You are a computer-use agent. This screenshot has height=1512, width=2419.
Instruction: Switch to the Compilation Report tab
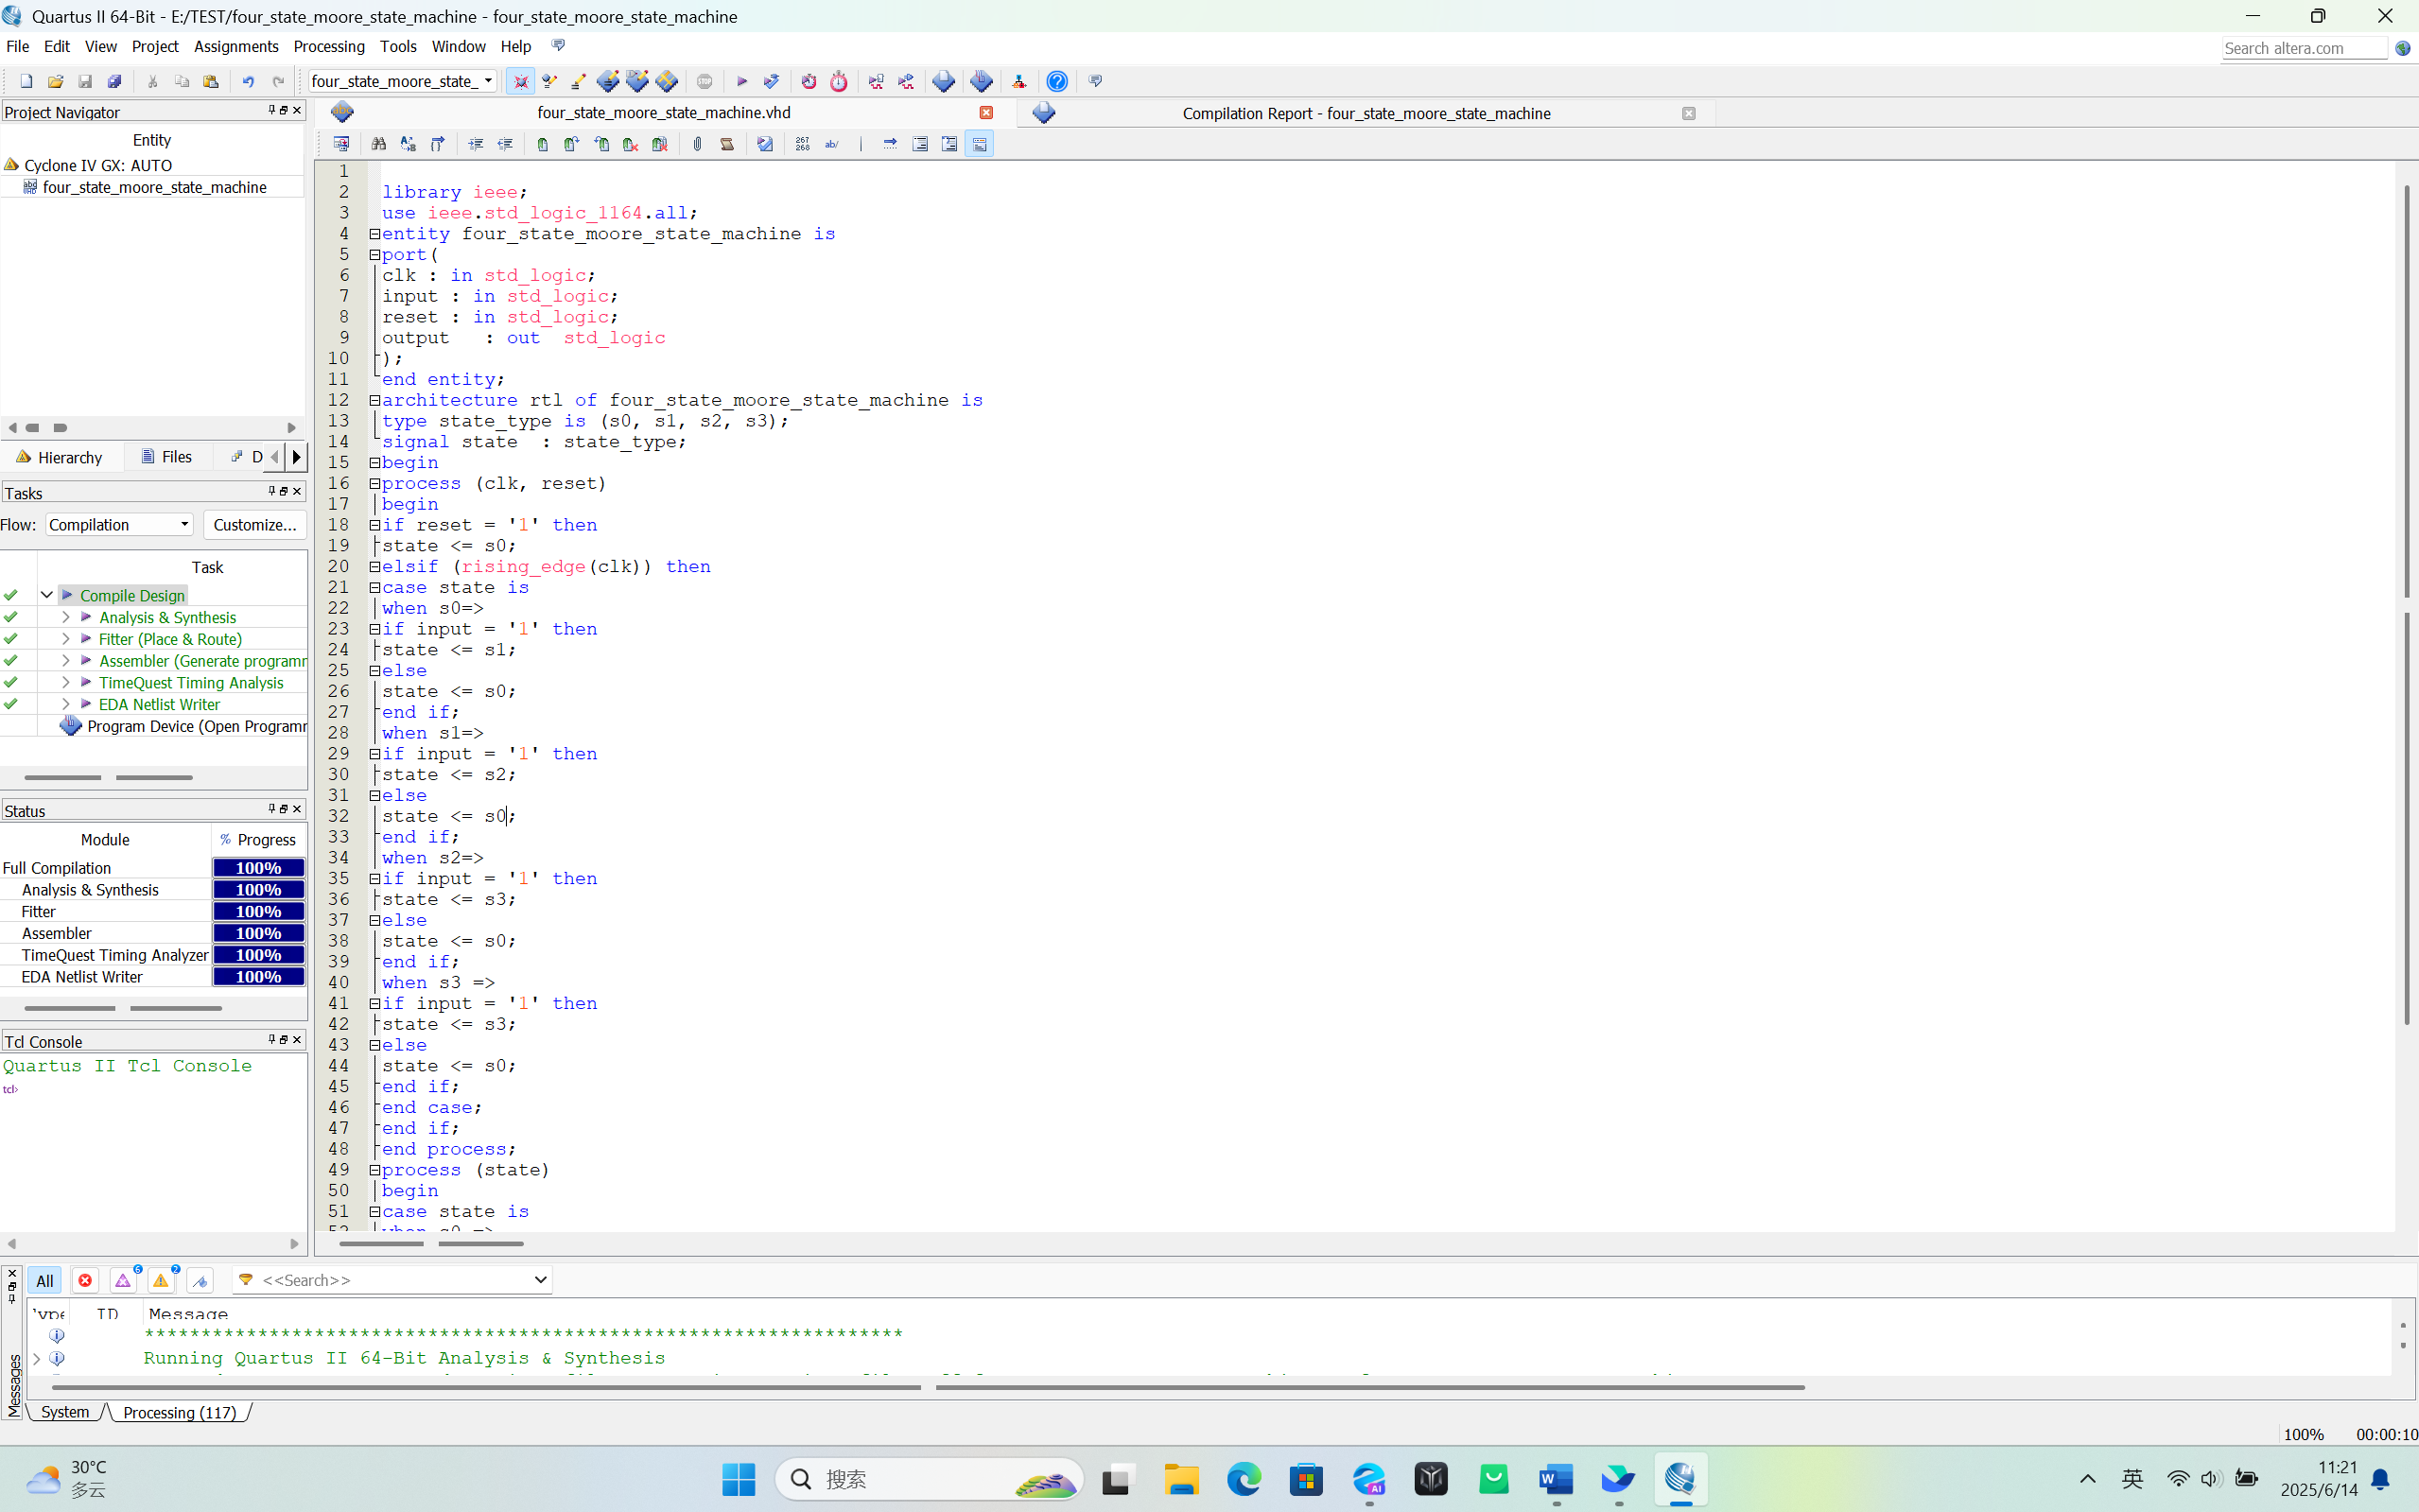coord(1365,113)
